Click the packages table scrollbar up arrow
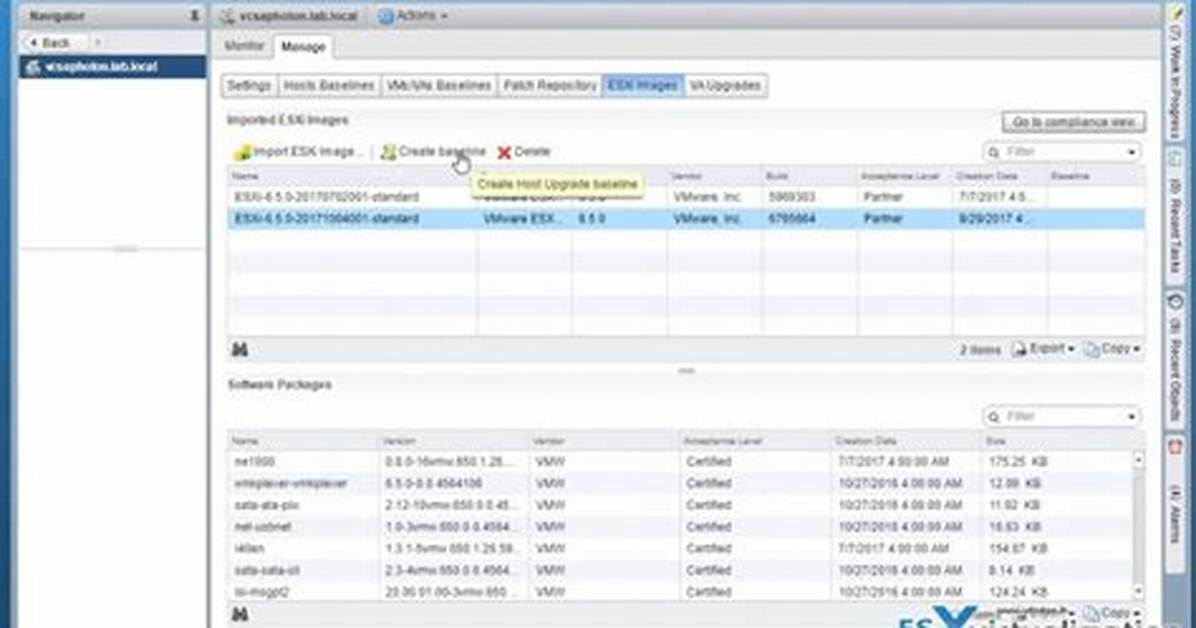 (1138, 459)
